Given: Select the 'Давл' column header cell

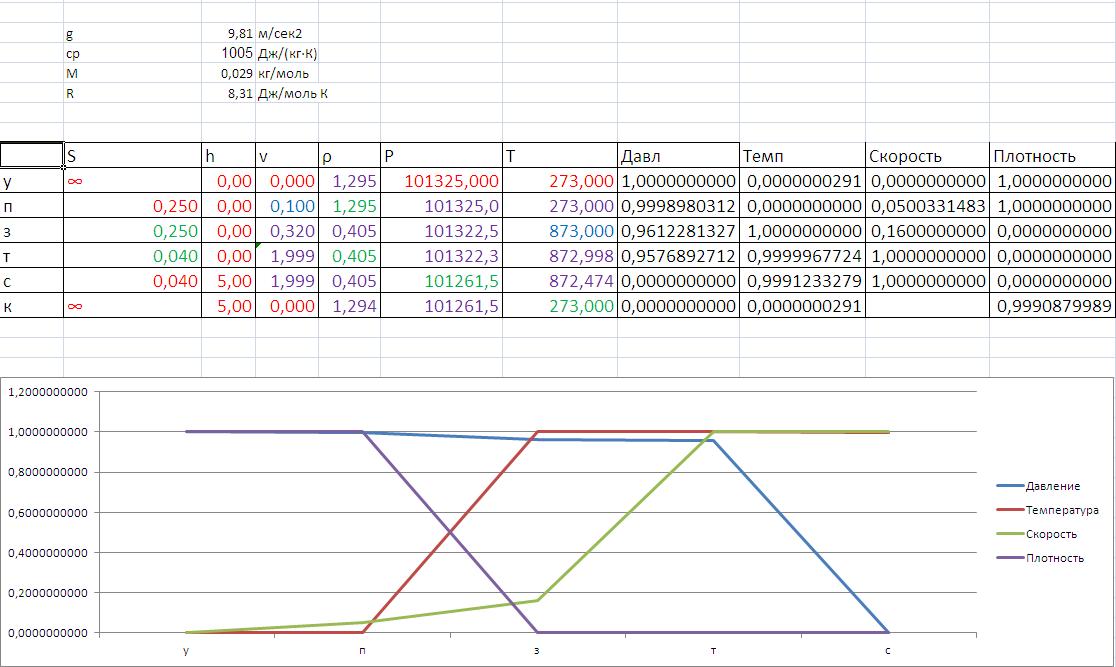Looking at the screenshot, I should (x=678, y=155).
